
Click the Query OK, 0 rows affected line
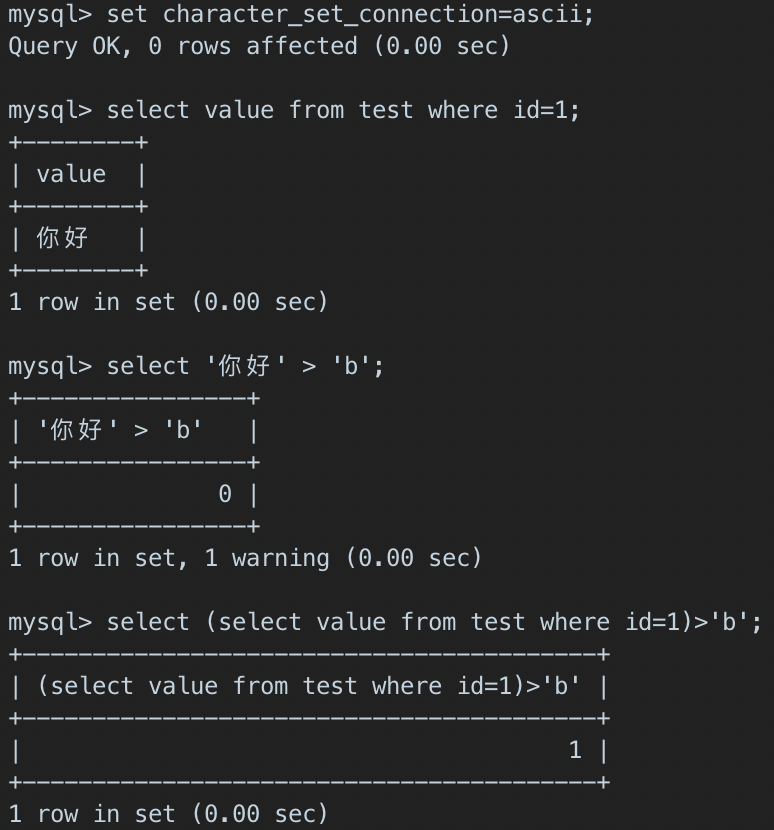[x=258, y=46]
